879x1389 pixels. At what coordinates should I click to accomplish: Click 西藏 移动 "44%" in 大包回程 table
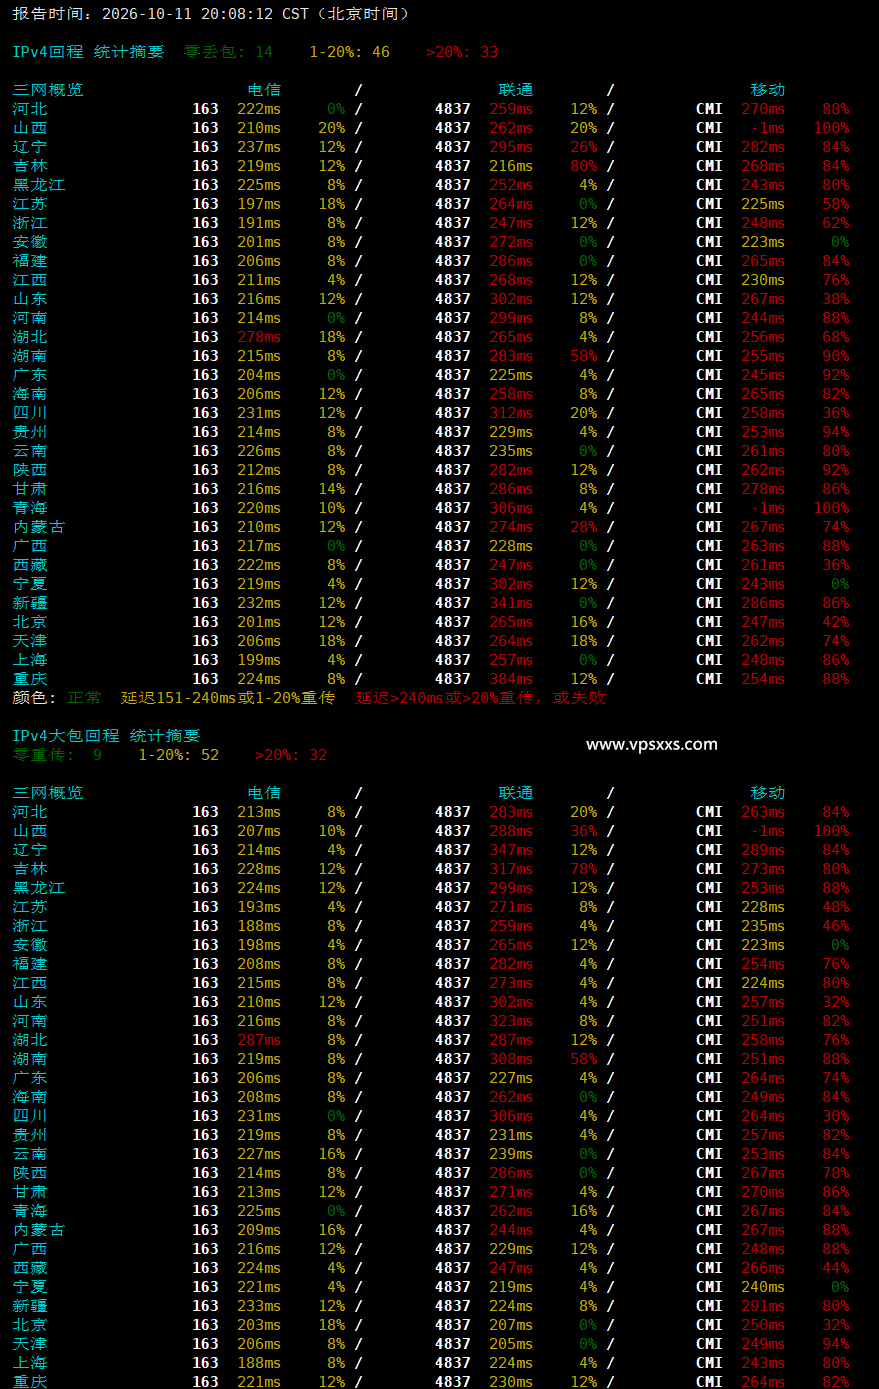pyautogui.click(x=836, y=1268)
